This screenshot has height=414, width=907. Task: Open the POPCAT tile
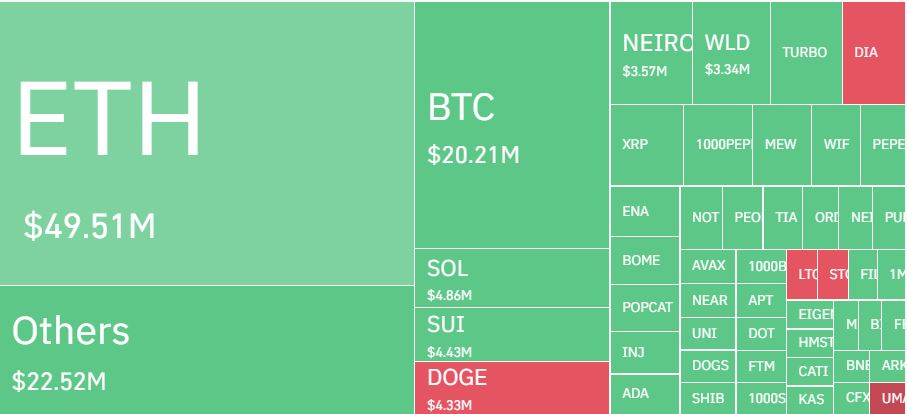click(644, 308)
